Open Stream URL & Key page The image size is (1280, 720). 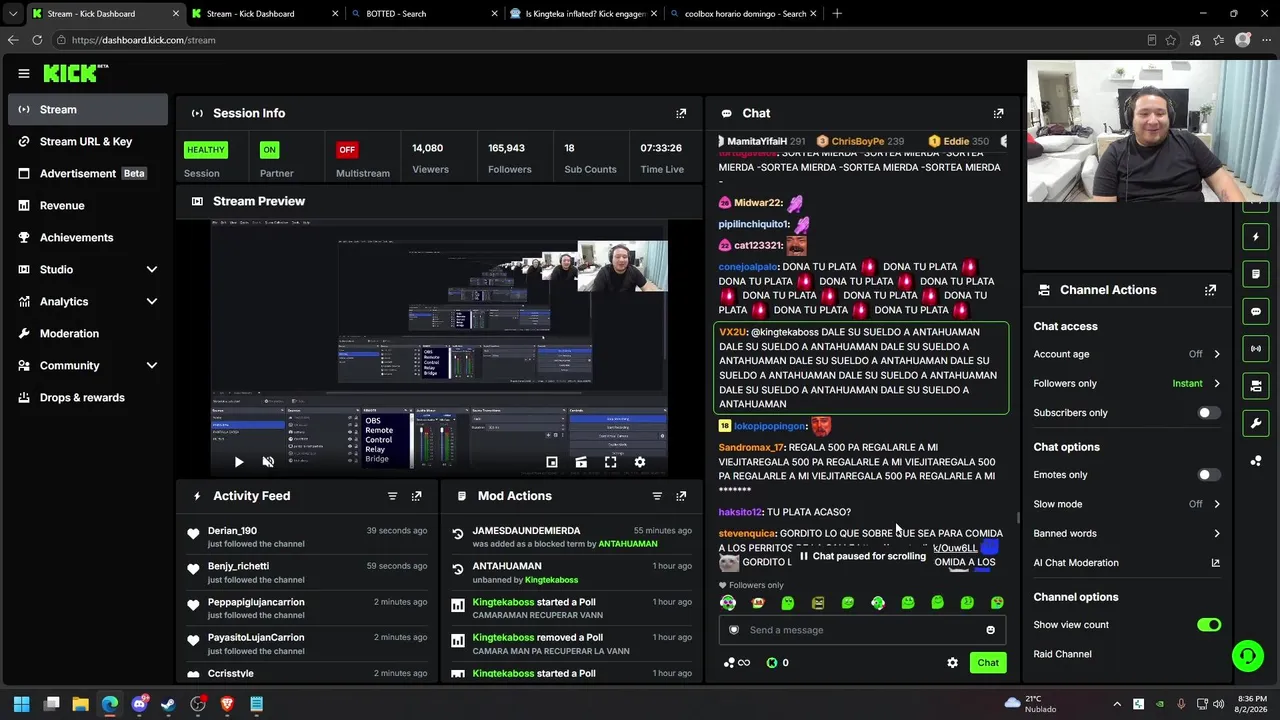(x=87, y=141)
